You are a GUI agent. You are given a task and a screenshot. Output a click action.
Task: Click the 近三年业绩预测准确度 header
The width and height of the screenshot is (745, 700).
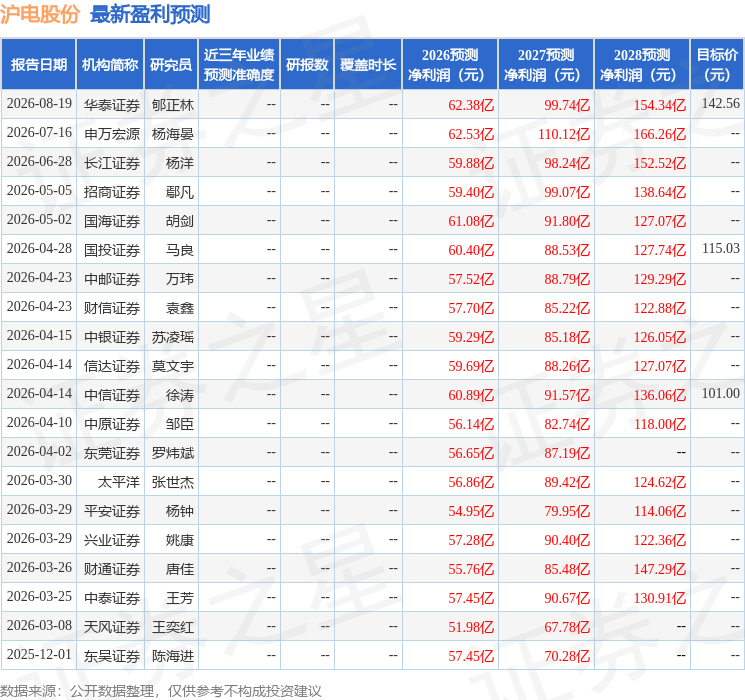point(239,65)
